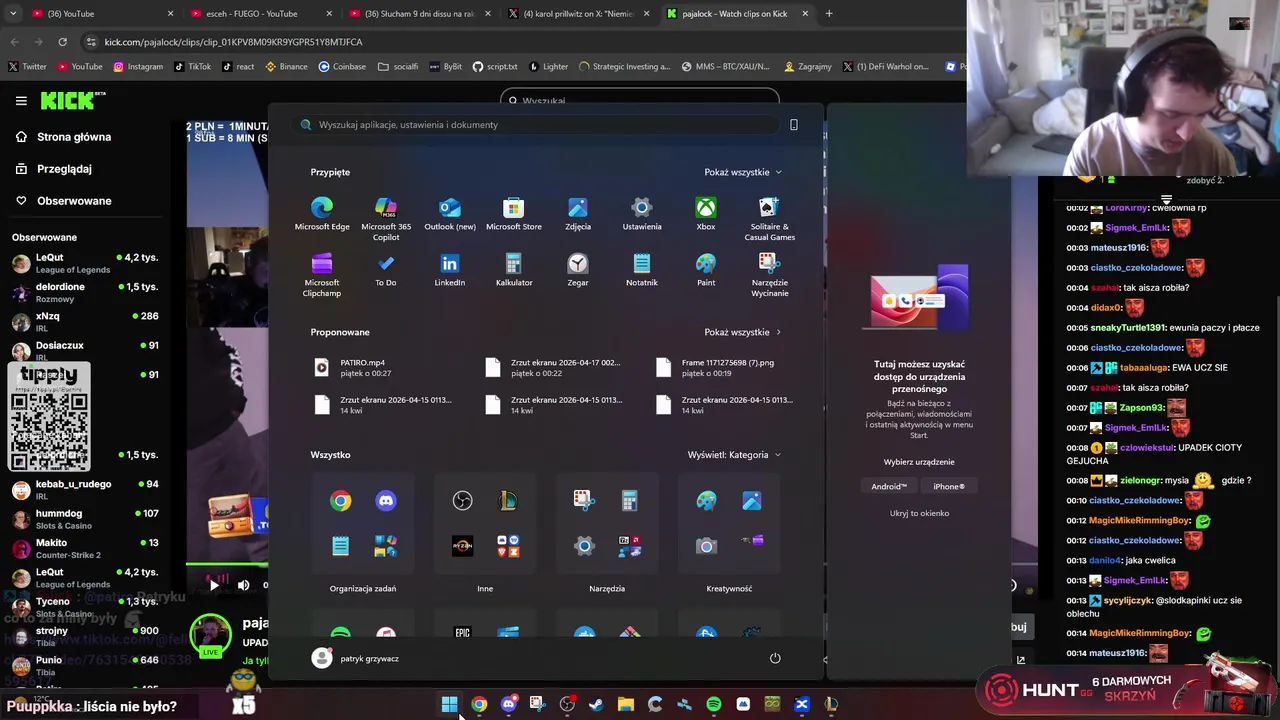The width and height of the screenshot is (1280, 720).
Task: Reload the Kick page
Action: [x=62, y=42]
